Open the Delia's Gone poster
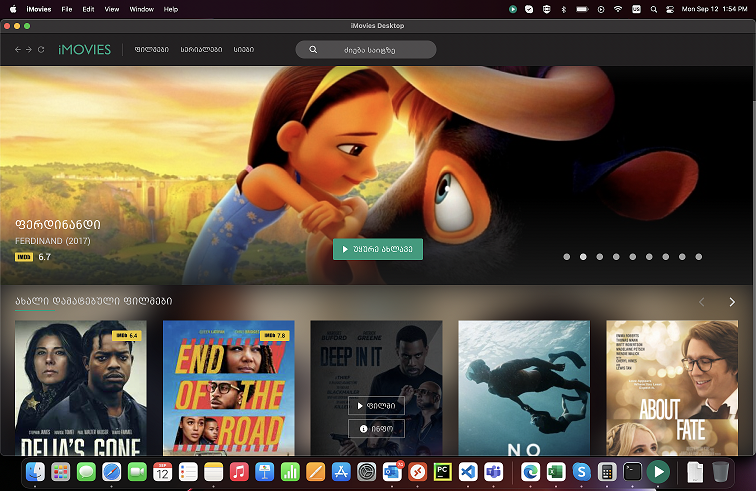756x491 pixels. click(81, 388)
